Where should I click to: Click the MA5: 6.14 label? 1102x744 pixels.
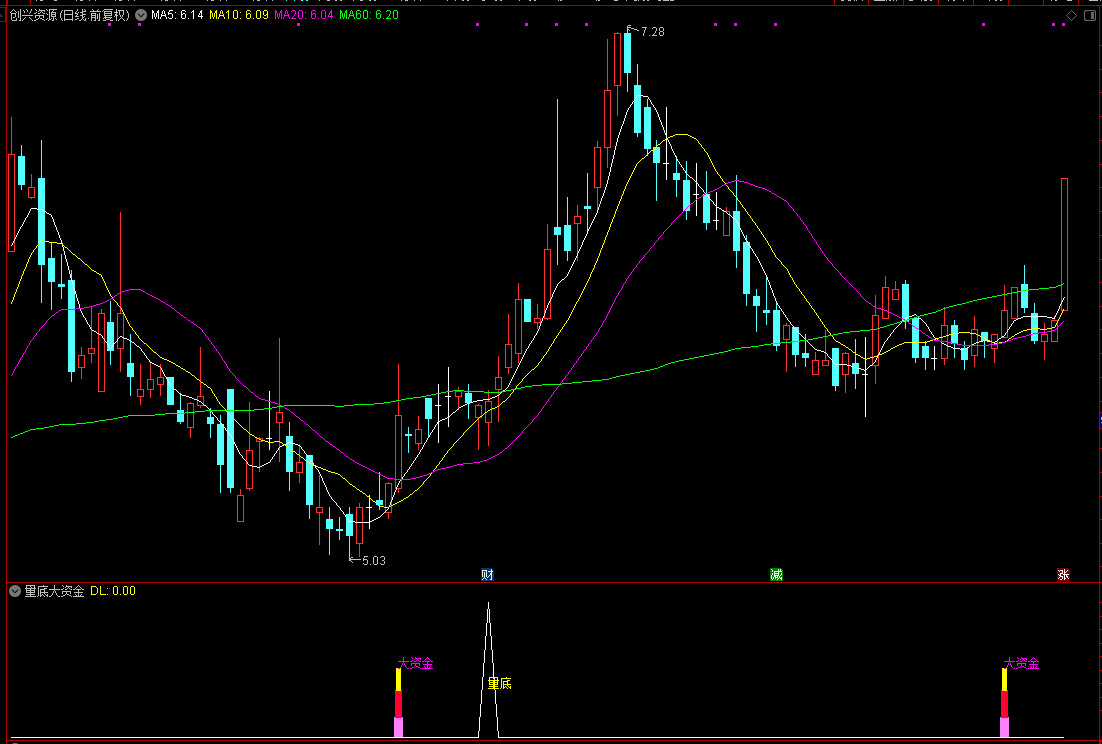(x=178, y=15)
